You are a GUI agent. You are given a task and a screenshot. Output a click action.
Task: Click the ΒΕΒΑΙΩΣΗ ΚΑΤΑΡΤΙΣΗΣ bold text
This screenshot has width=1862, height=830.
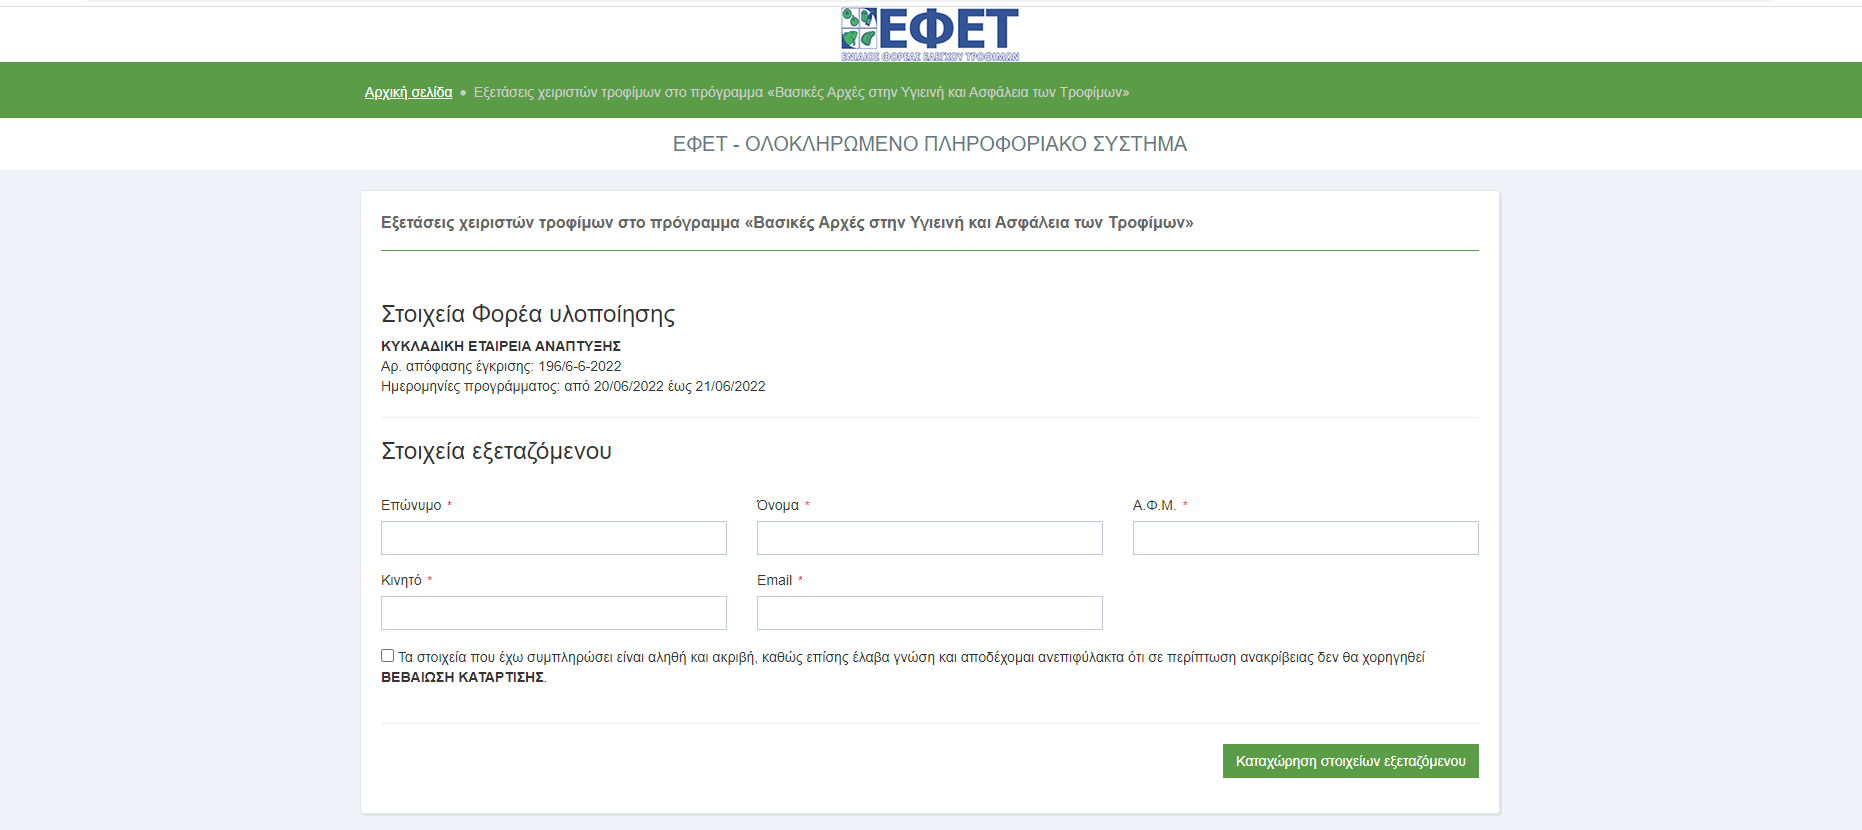coord(462,677)
